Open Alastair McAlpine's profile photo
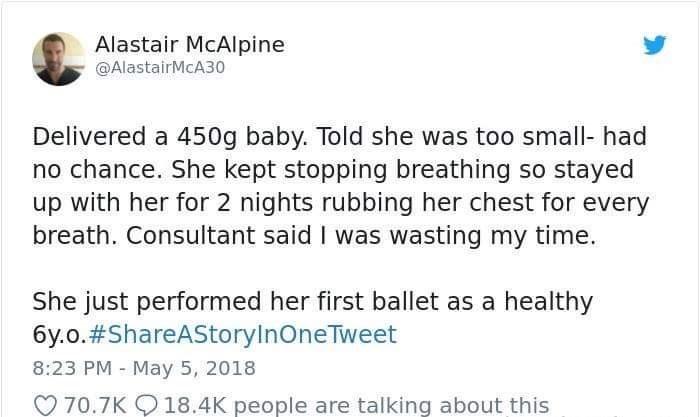This screenshot has width=700, height=417. click(x=58, y=57)
